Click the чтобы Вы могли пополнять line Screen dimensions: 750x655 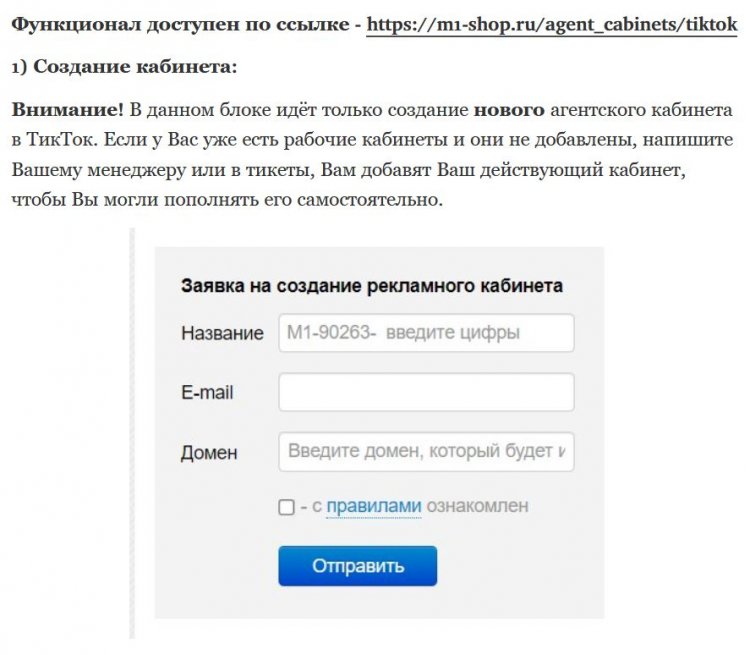tap(227, 200)
